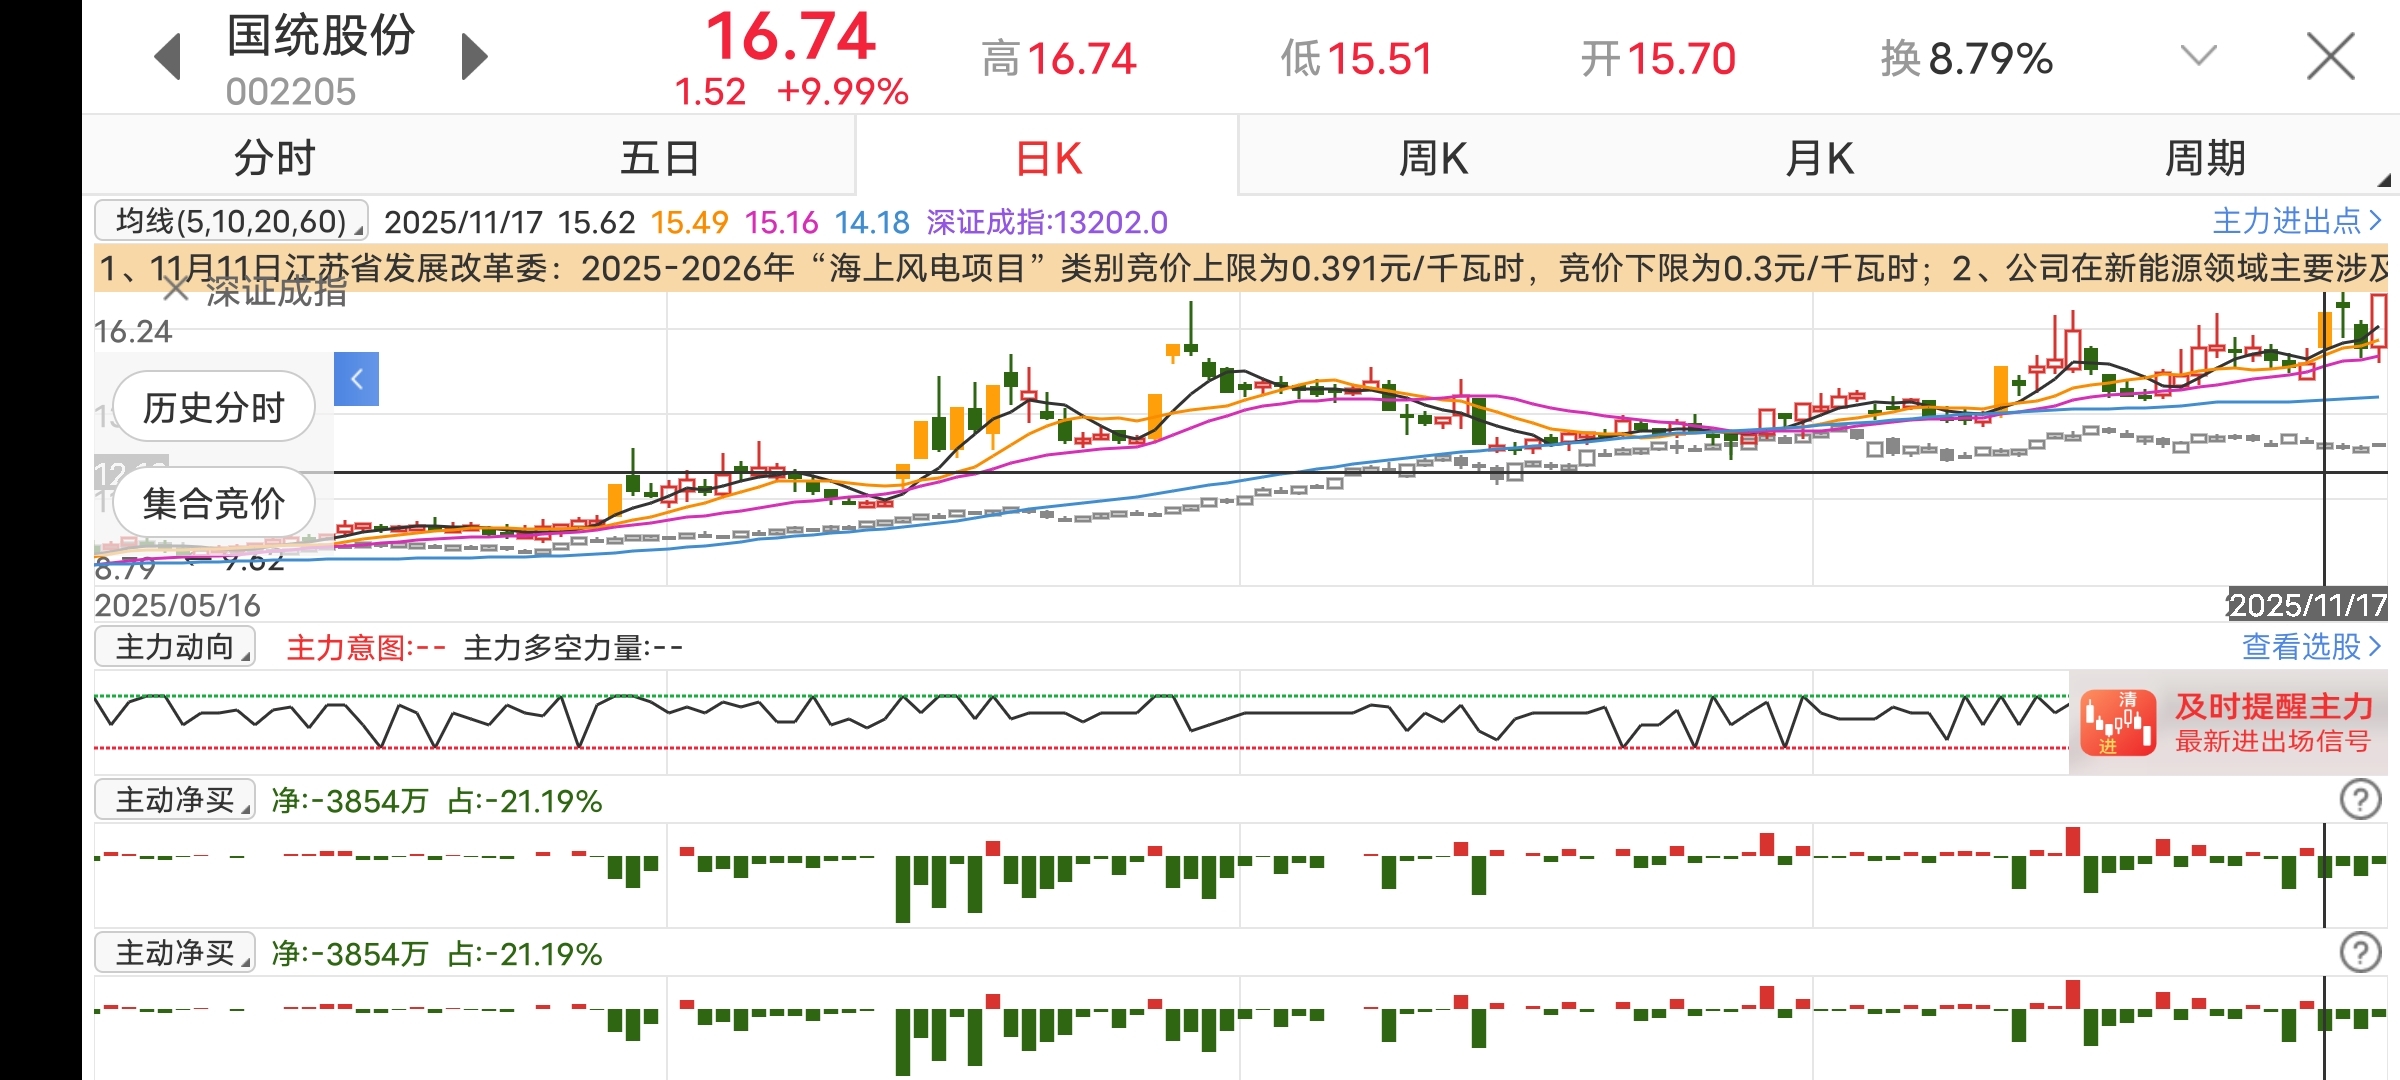
Task: Switch to the 分时 tab
Action: click(274, 158)
